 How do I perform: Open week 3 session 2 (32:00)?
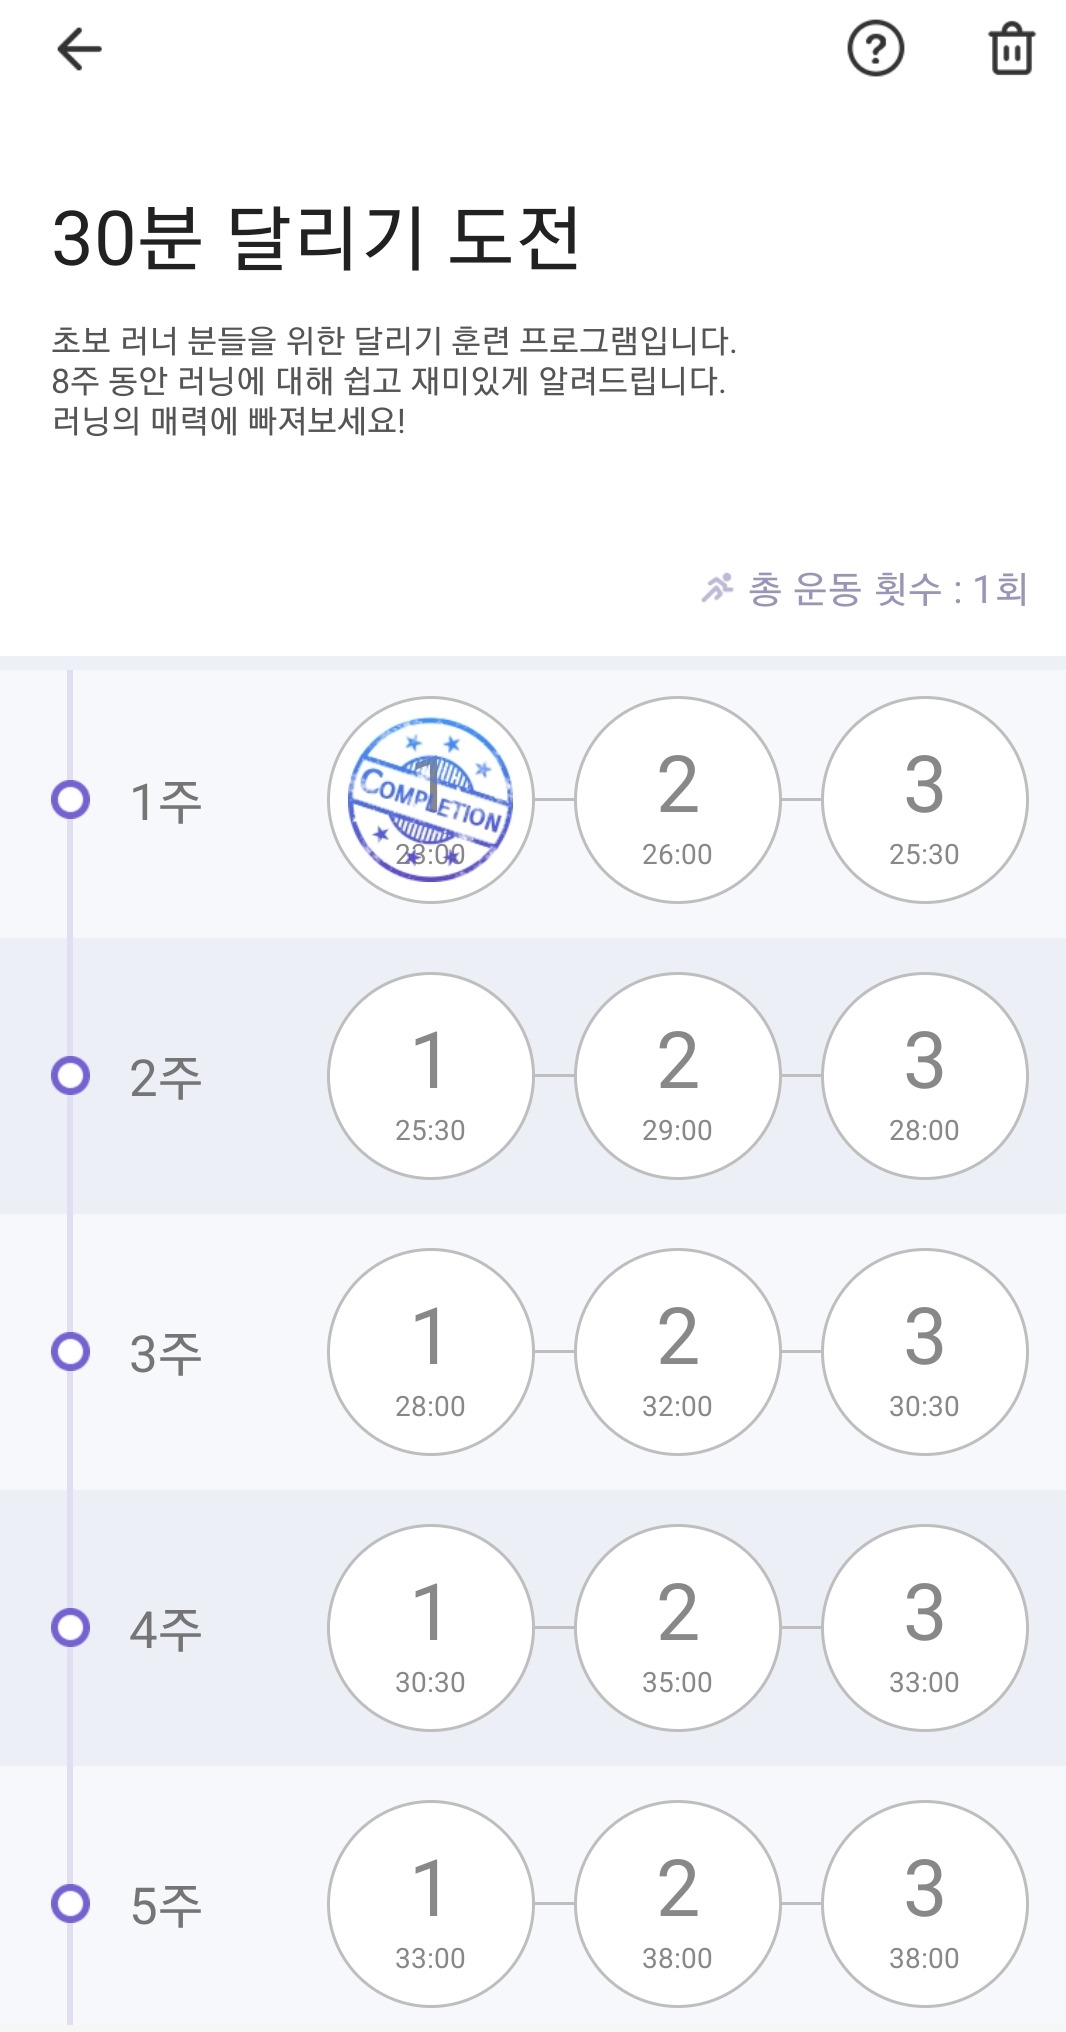click(678, 1352)
